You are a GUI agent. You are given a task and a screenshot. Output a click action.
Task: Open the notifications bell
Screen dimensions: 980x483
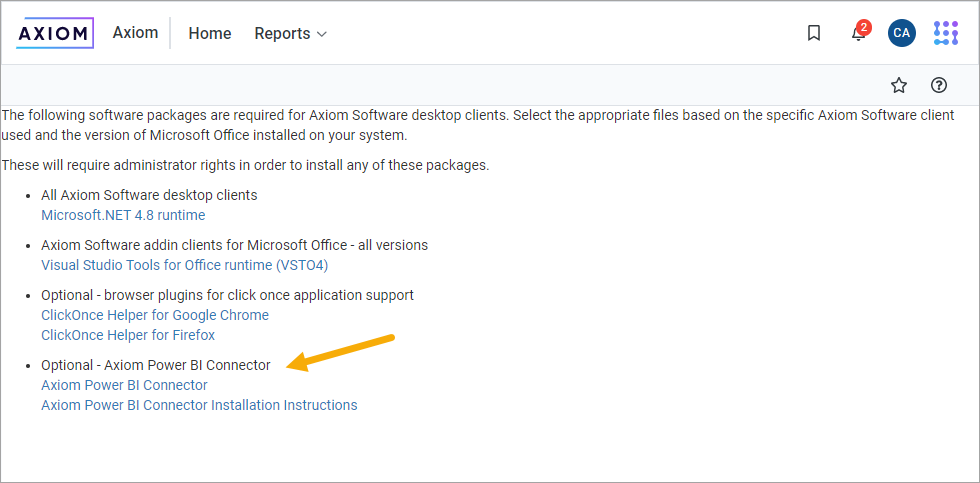(x=857, y=34)
